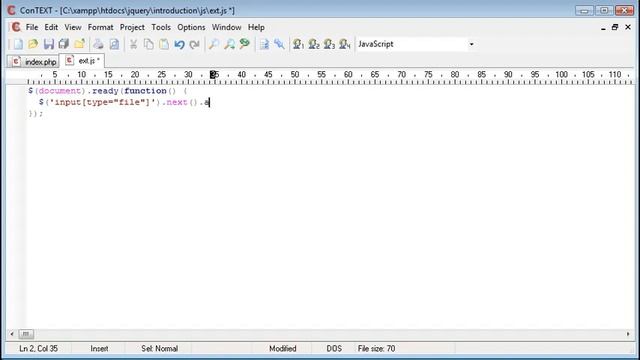This screenshot has height=360, width=640.
Task: Click the Close file folder icon
Action: pos(79,44)
